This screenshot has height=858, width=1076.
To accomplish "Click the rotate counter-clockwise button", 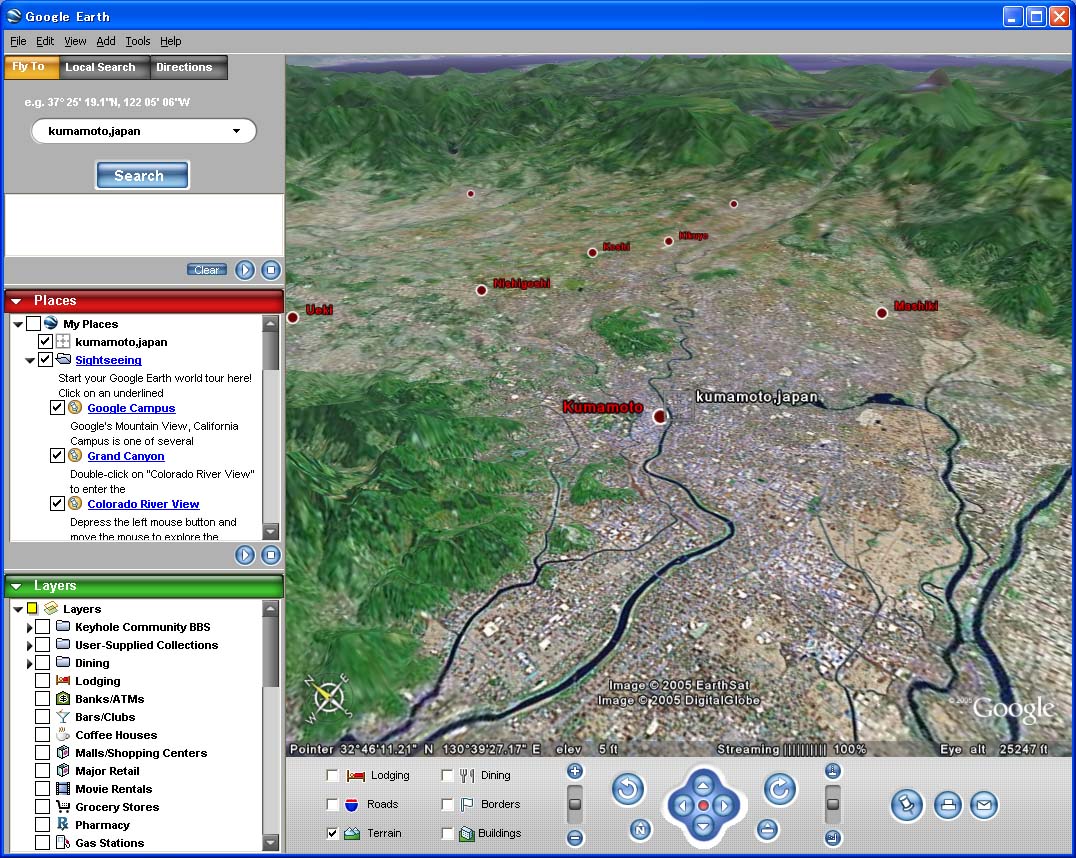I will 628,790.
